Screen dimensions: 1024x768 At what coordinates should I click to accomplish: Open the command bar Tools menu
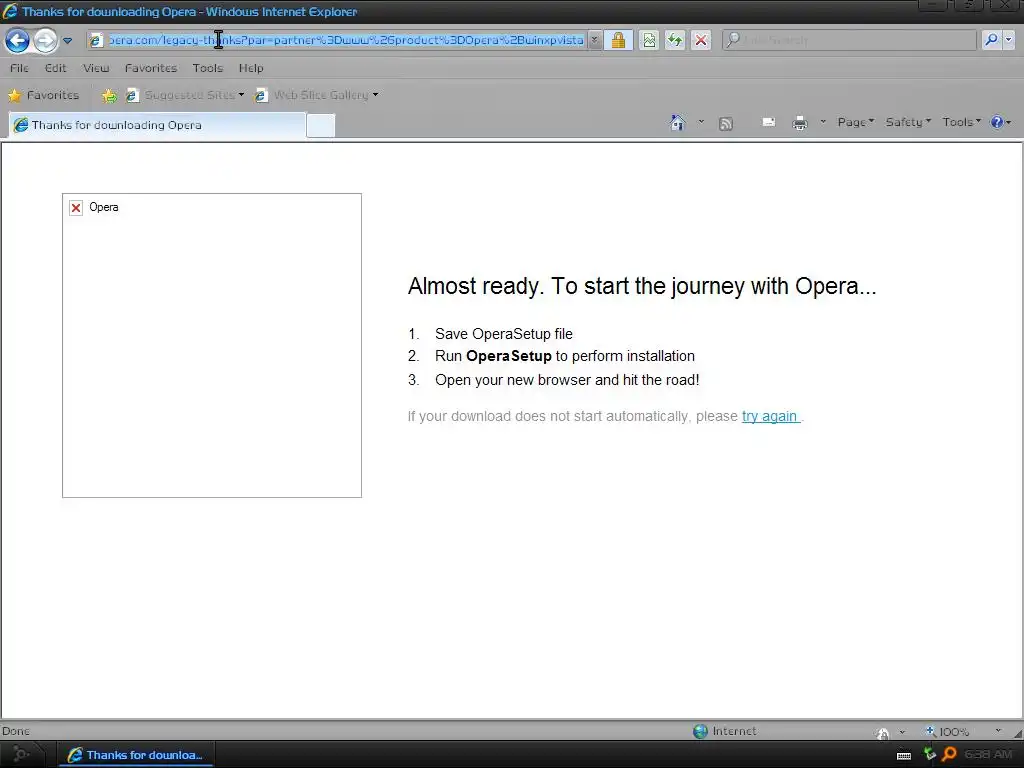pos(961,122)
